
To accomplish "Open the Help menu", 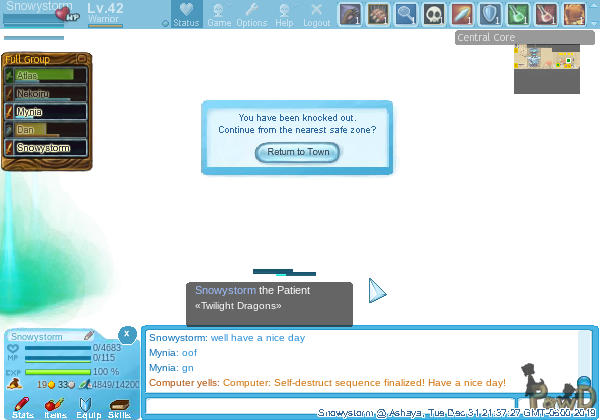I will pyautogui.click(x=284, y=14).
